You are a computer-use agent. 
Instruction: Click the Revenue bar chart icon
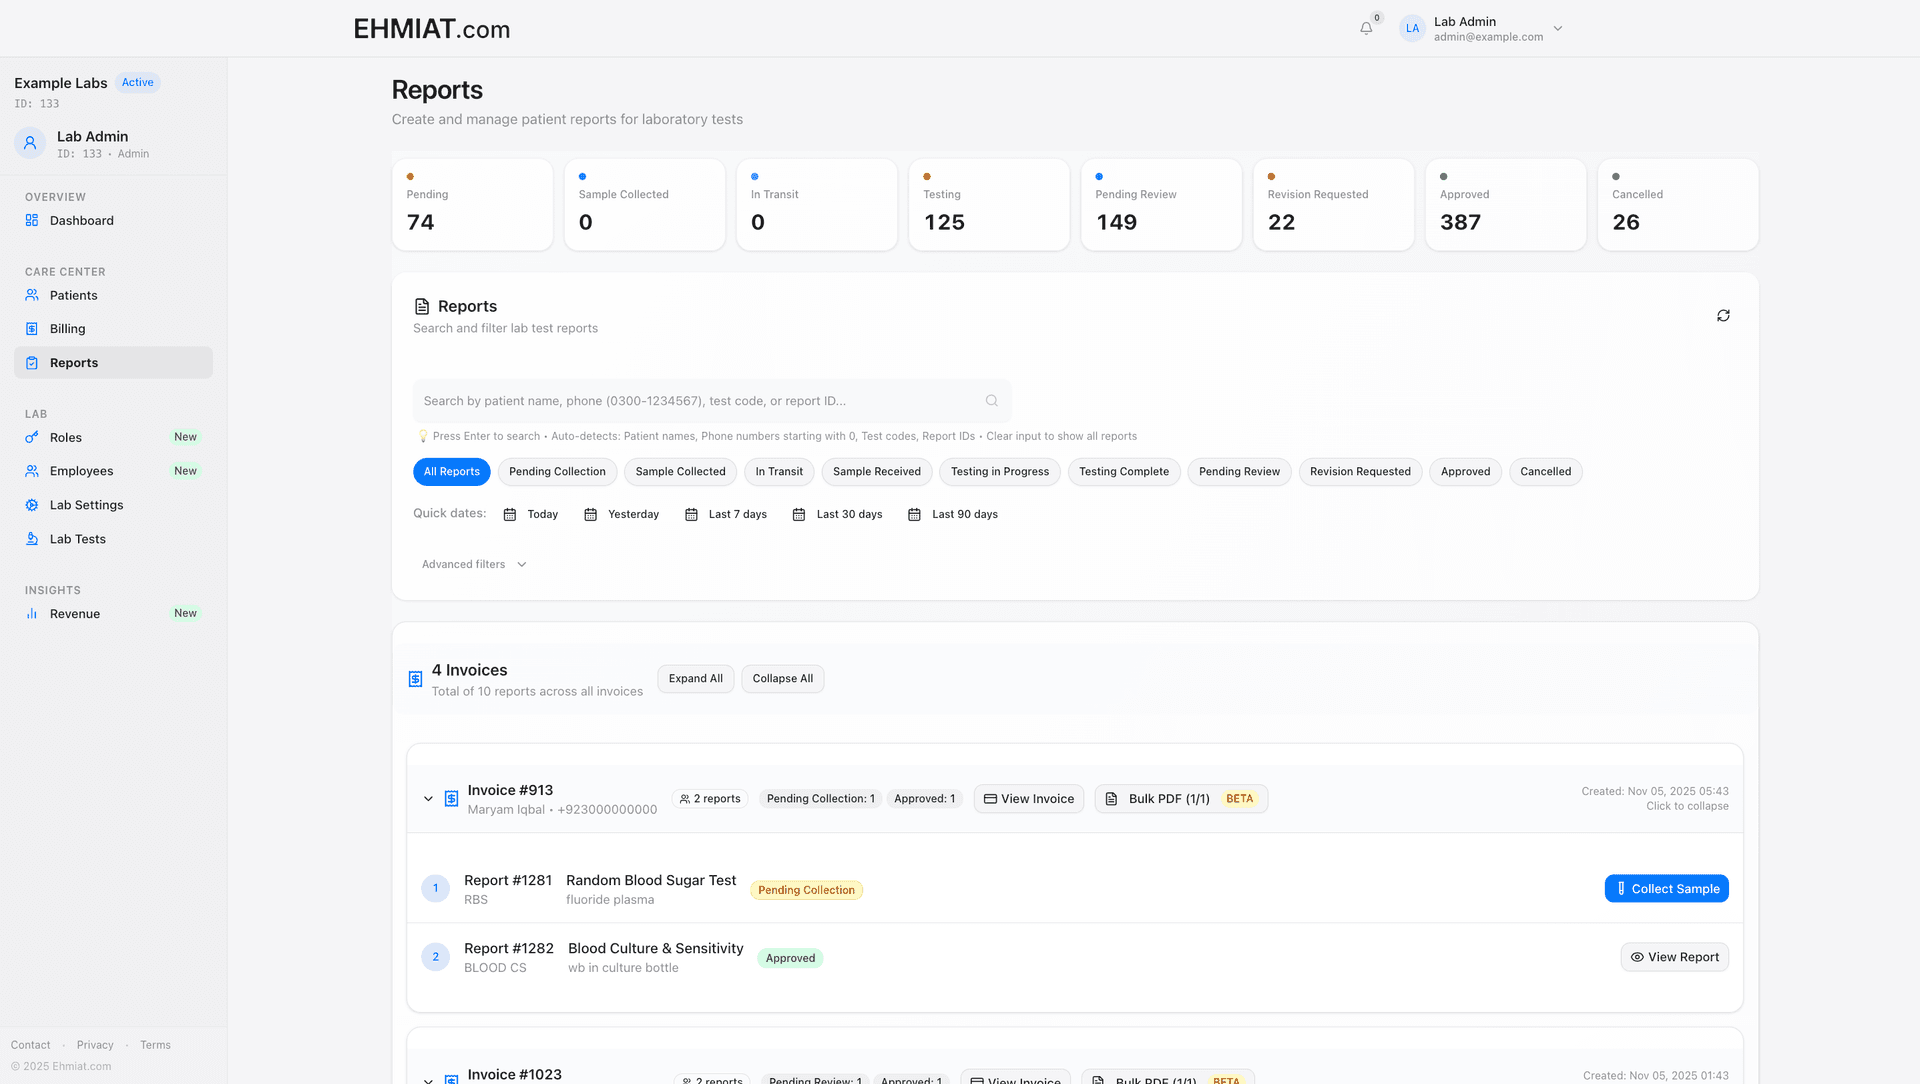coord(32,614)
